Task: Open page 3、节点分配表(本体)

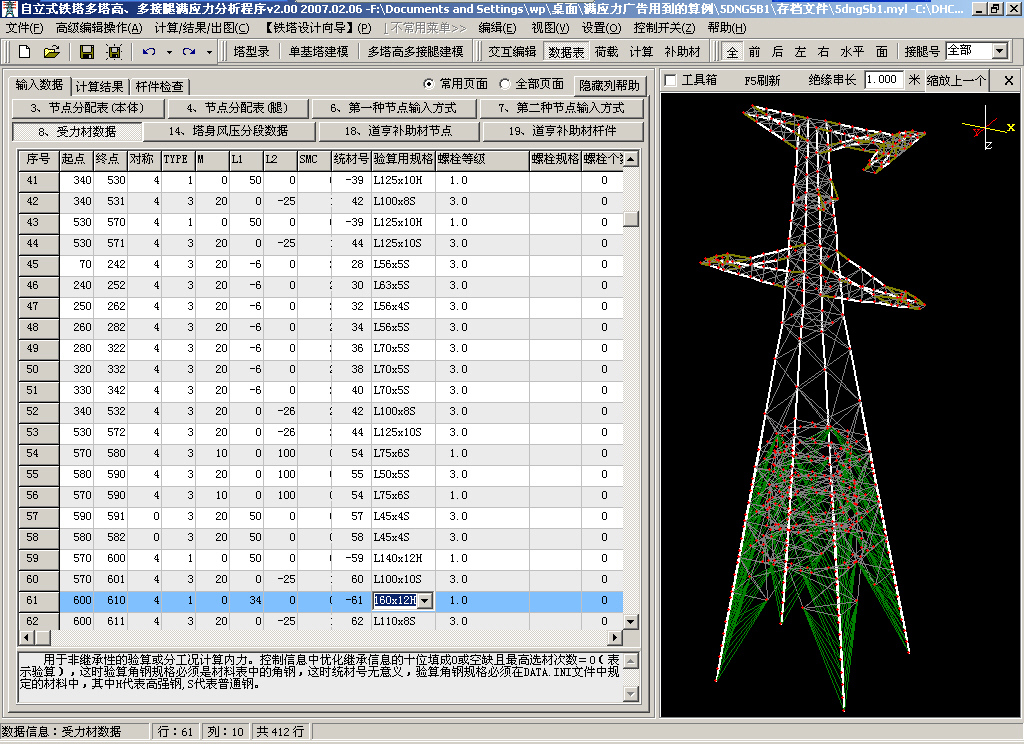Action: 87,108
